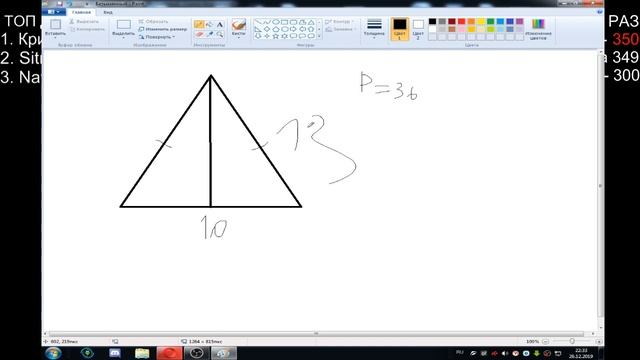Click the Select (Выделить) rectangle icon
The height and width of the screenshot is (360, 640).
pyautogui.click(x=124, y=24)
